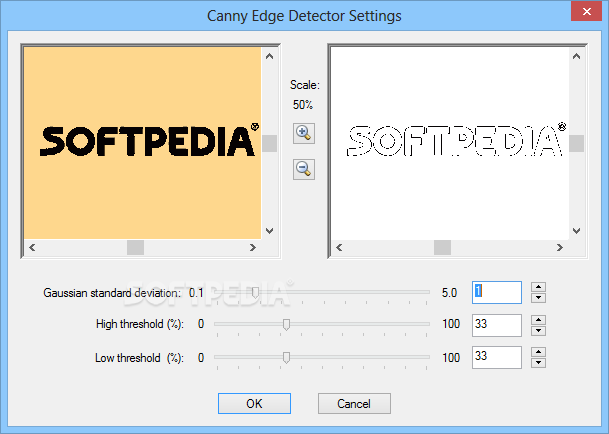Focus the High threshold value field
The image size is (609, 434).
point(497,325)
